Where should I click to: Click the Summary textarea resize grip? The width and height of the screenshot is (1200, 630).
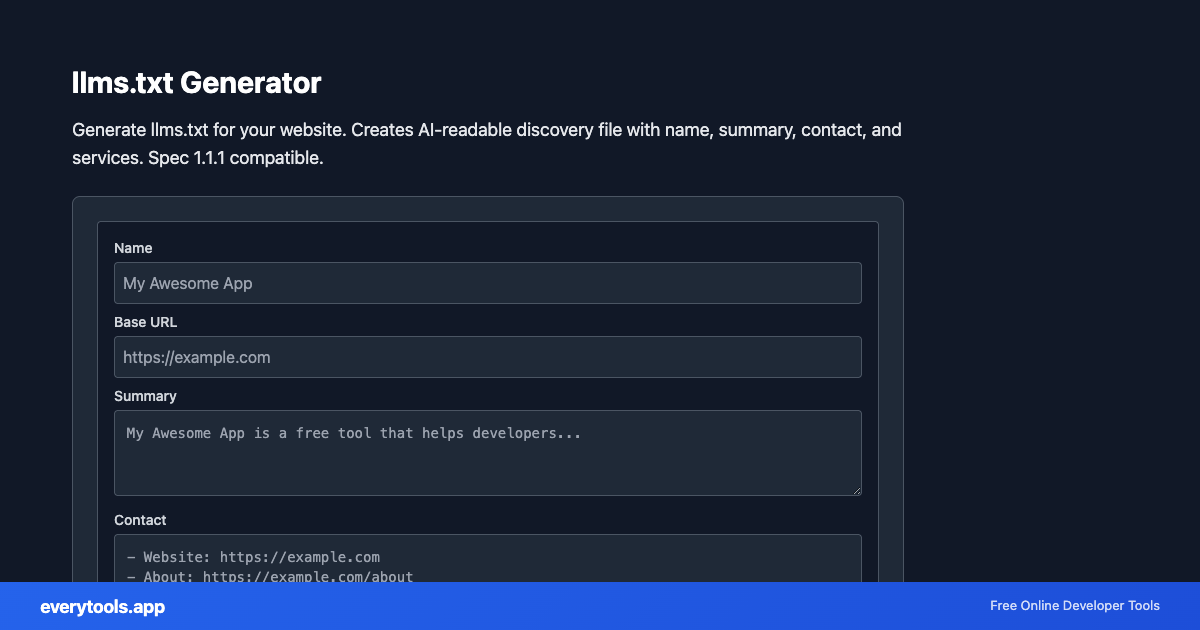[x=857, y=489]
